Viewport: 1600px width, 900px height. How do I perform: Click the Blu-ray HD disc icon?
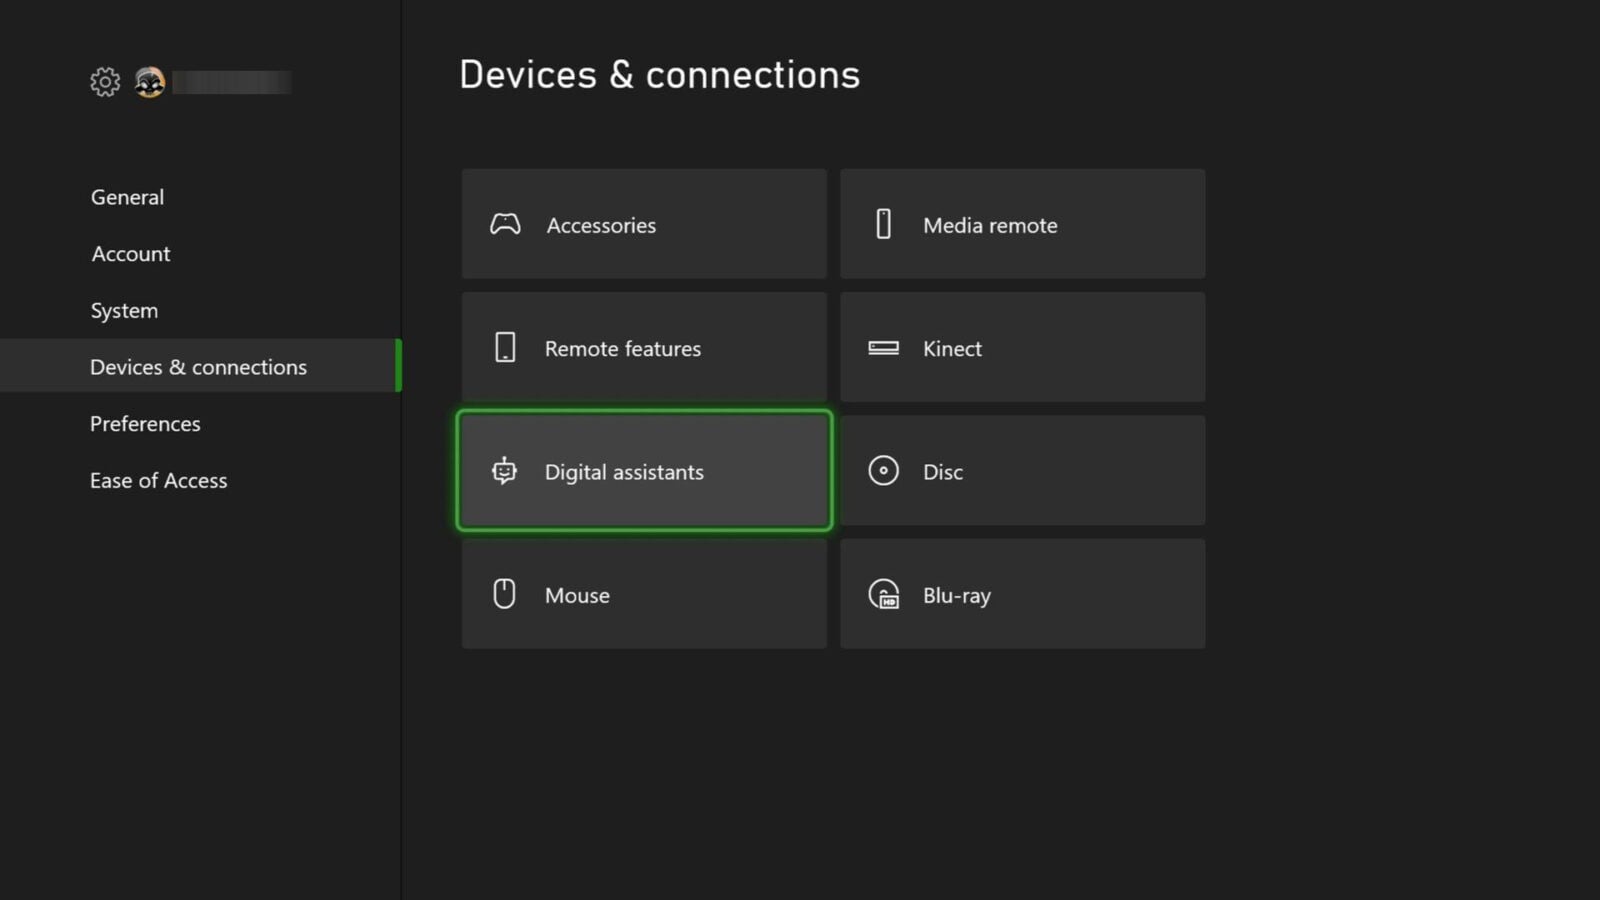[x=884, y=595]
